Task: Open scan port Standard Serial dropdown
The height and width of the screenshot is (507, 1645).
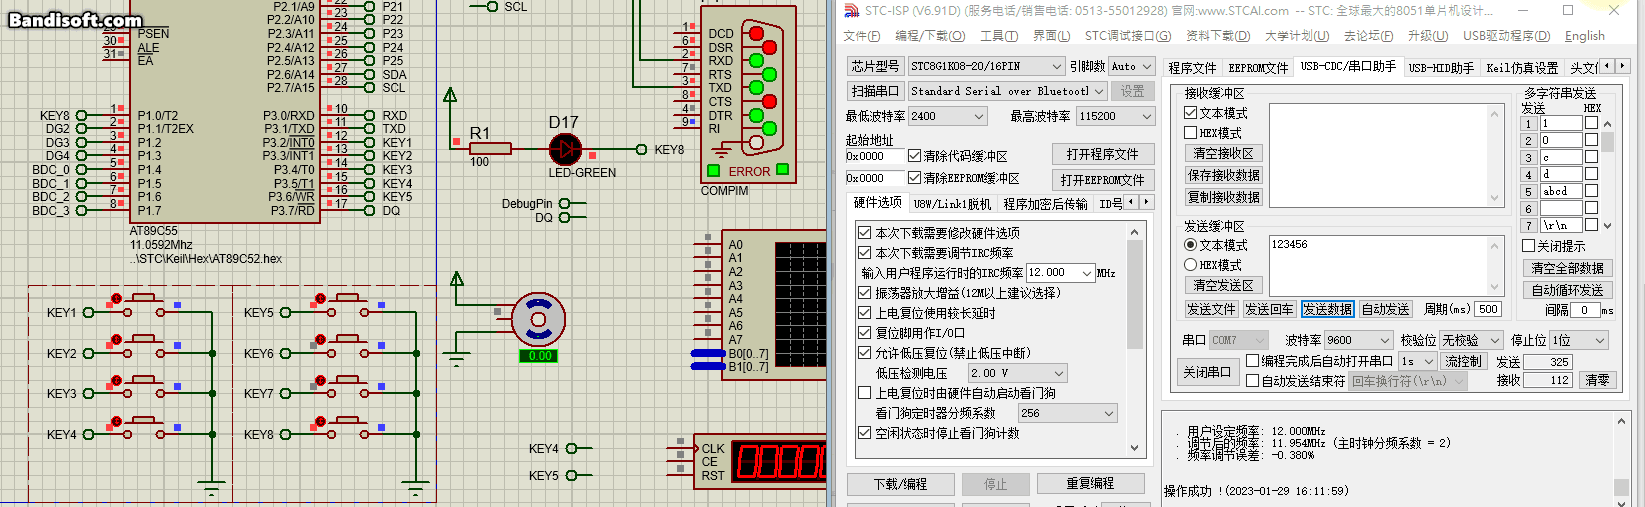Action: coord(1007,91)
